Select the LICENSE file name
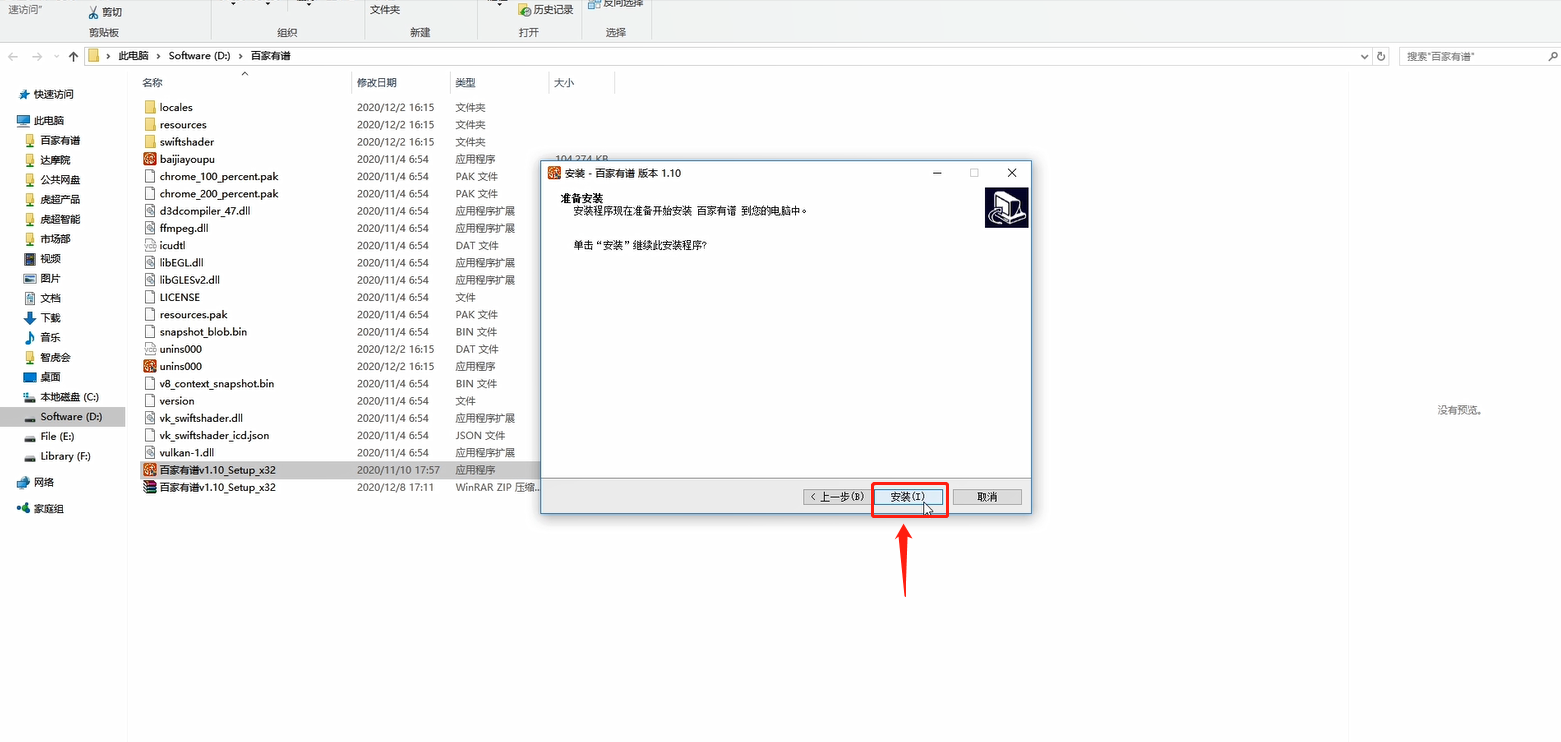 (x=179, y=297)
